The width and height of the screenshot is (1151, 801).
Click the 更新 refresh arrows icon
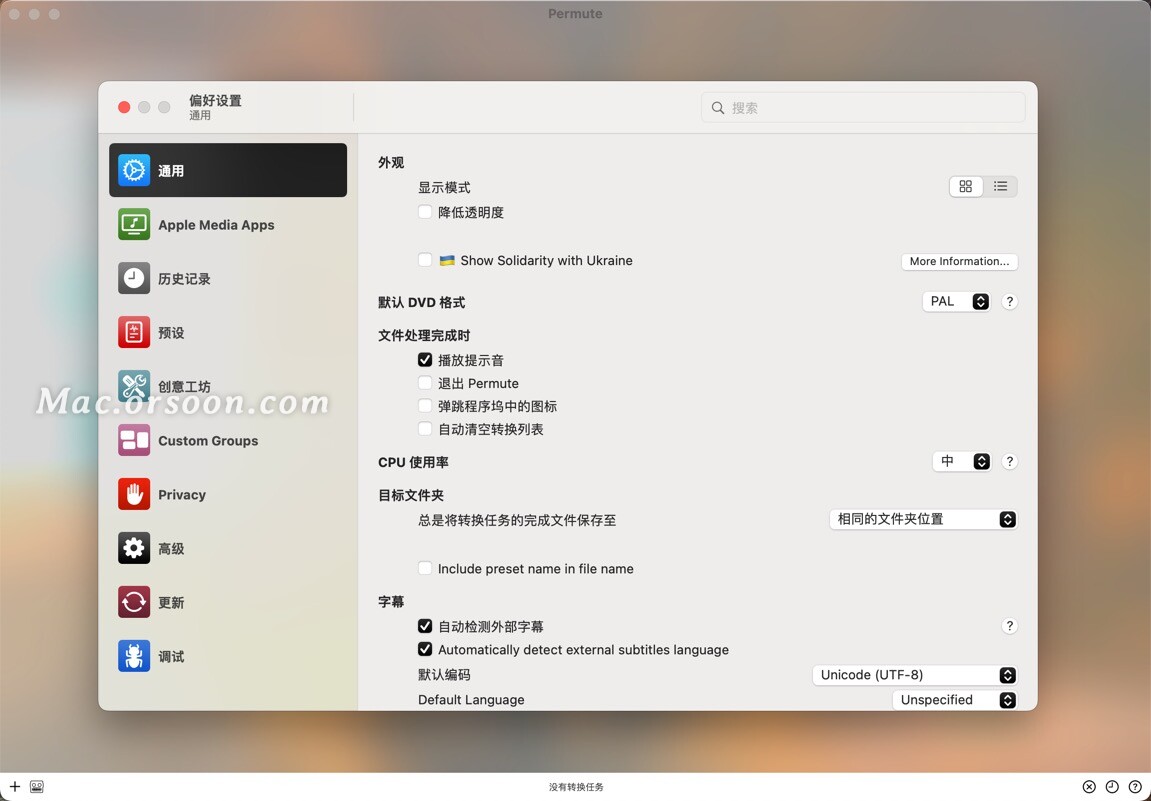134,602
